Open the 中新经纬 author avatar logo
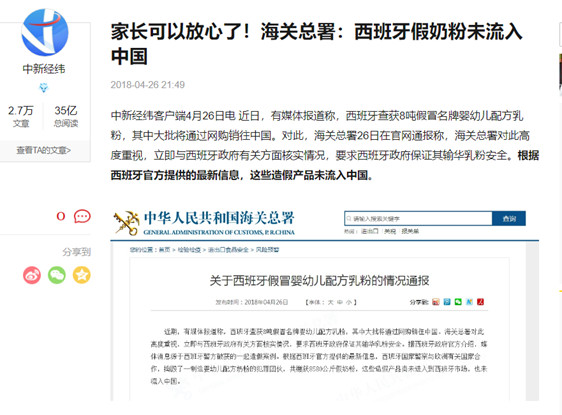The height and width of the screenshot is (415, 562). pos(44,33)
